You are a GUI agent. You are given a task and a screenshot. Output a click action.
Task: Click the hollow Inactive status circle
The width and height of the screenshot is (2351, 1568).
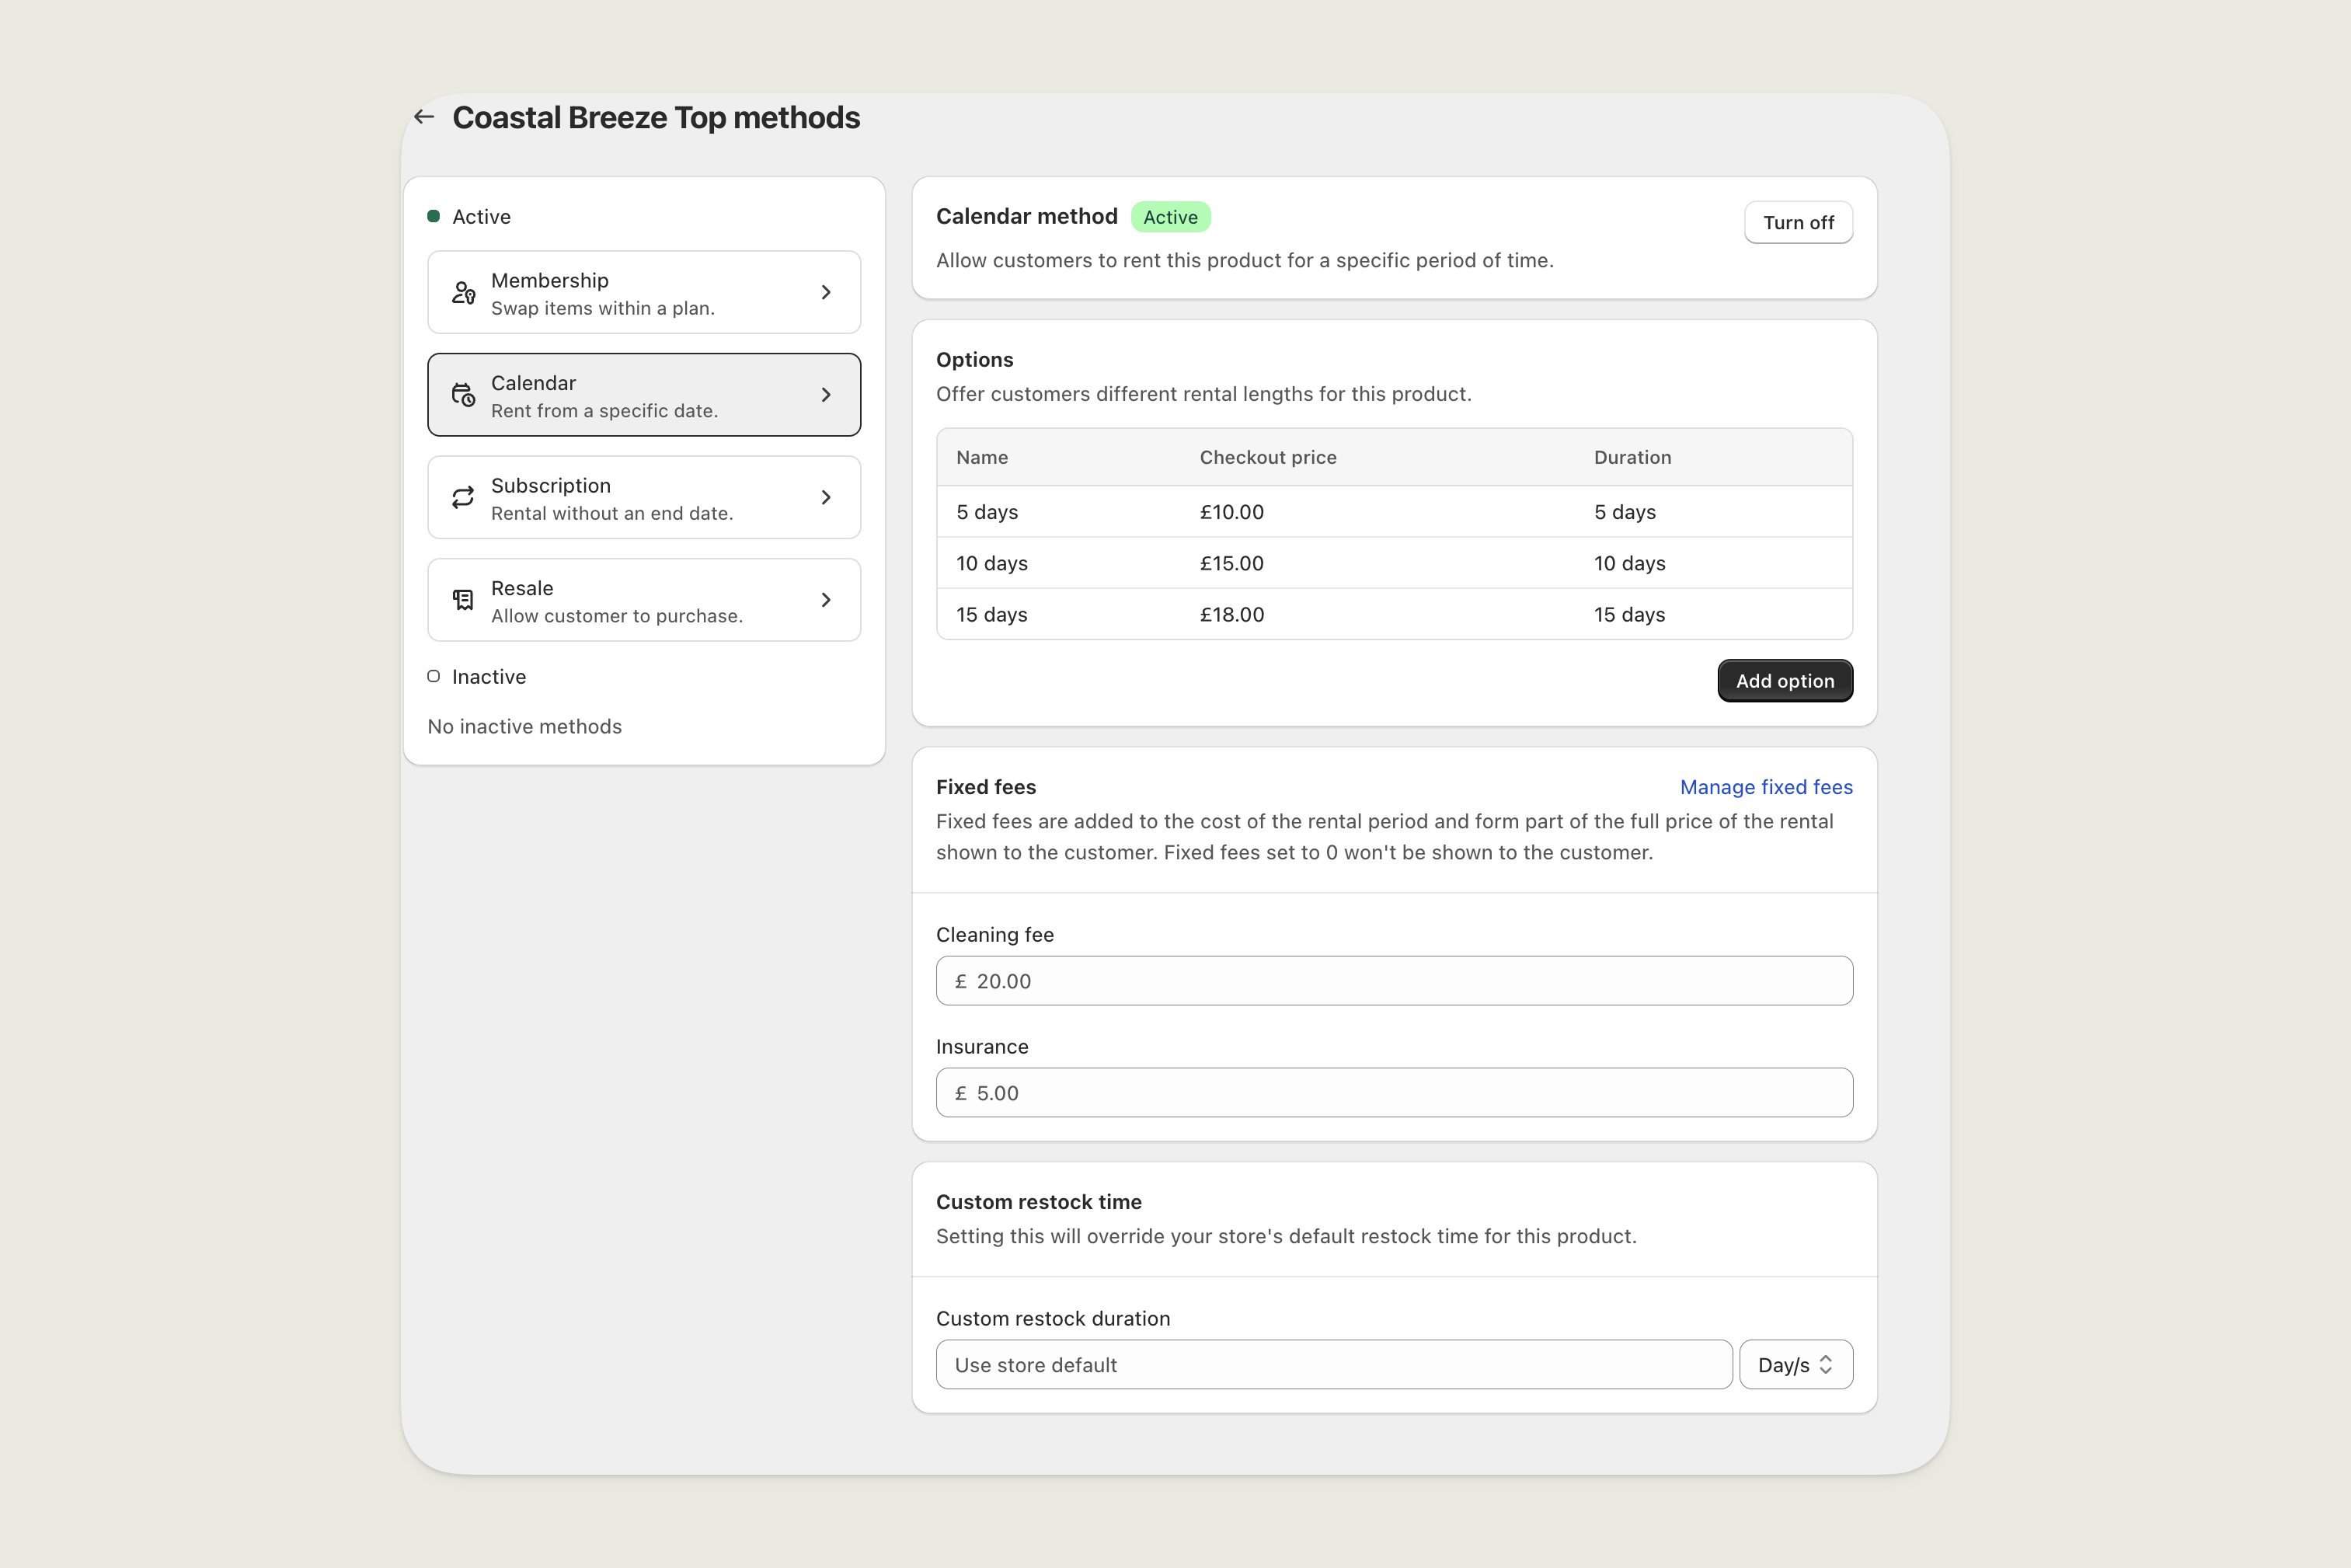434,677
